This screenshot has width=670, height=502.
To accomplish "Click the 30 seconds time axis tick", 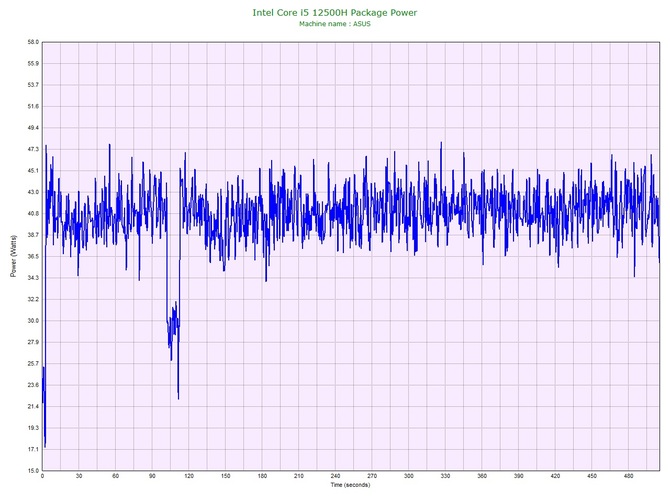I will click(79, 476).
